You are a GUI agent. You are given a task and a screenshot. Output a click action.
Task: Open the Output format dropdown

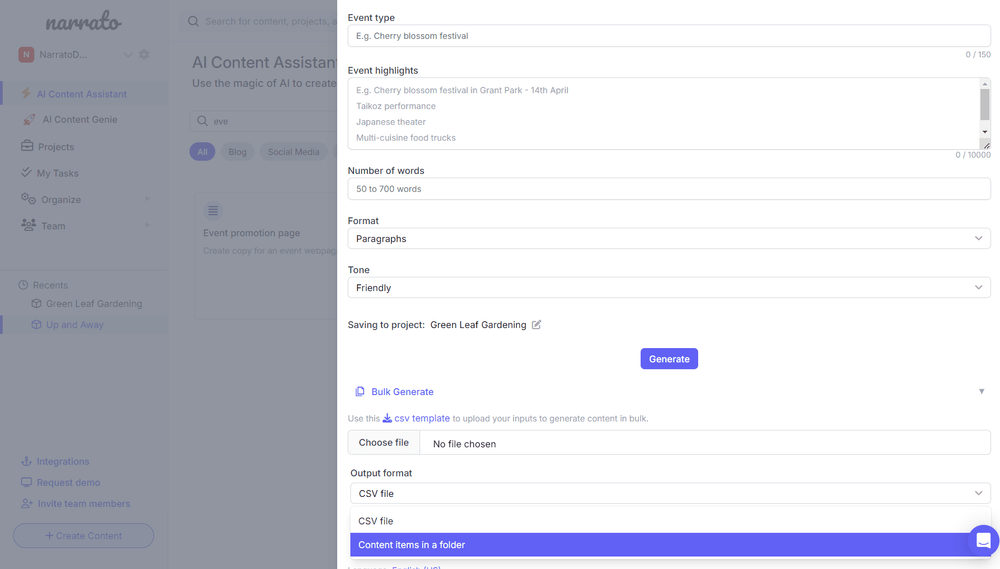tap(670, 493)
